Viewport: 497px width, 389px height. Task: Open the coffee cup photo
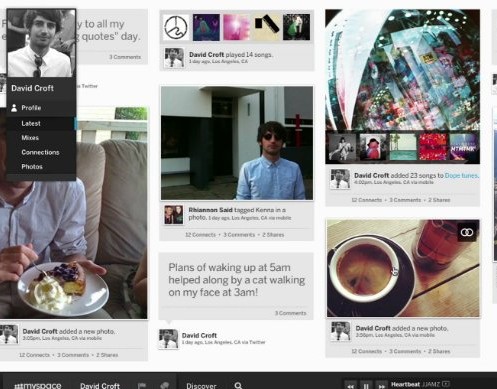click(x=403, y=268)
